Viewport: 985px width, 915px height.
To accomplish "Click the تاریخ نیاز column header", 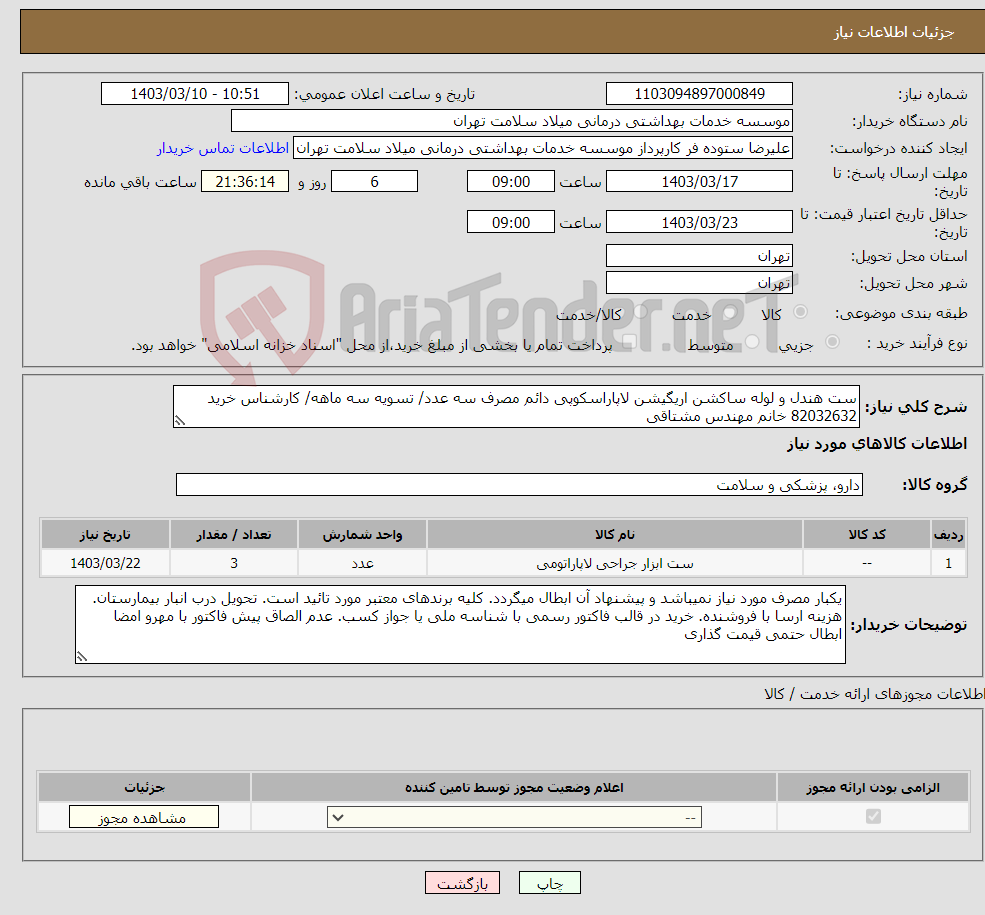I will pyautogui.click(x=105, y=534).
